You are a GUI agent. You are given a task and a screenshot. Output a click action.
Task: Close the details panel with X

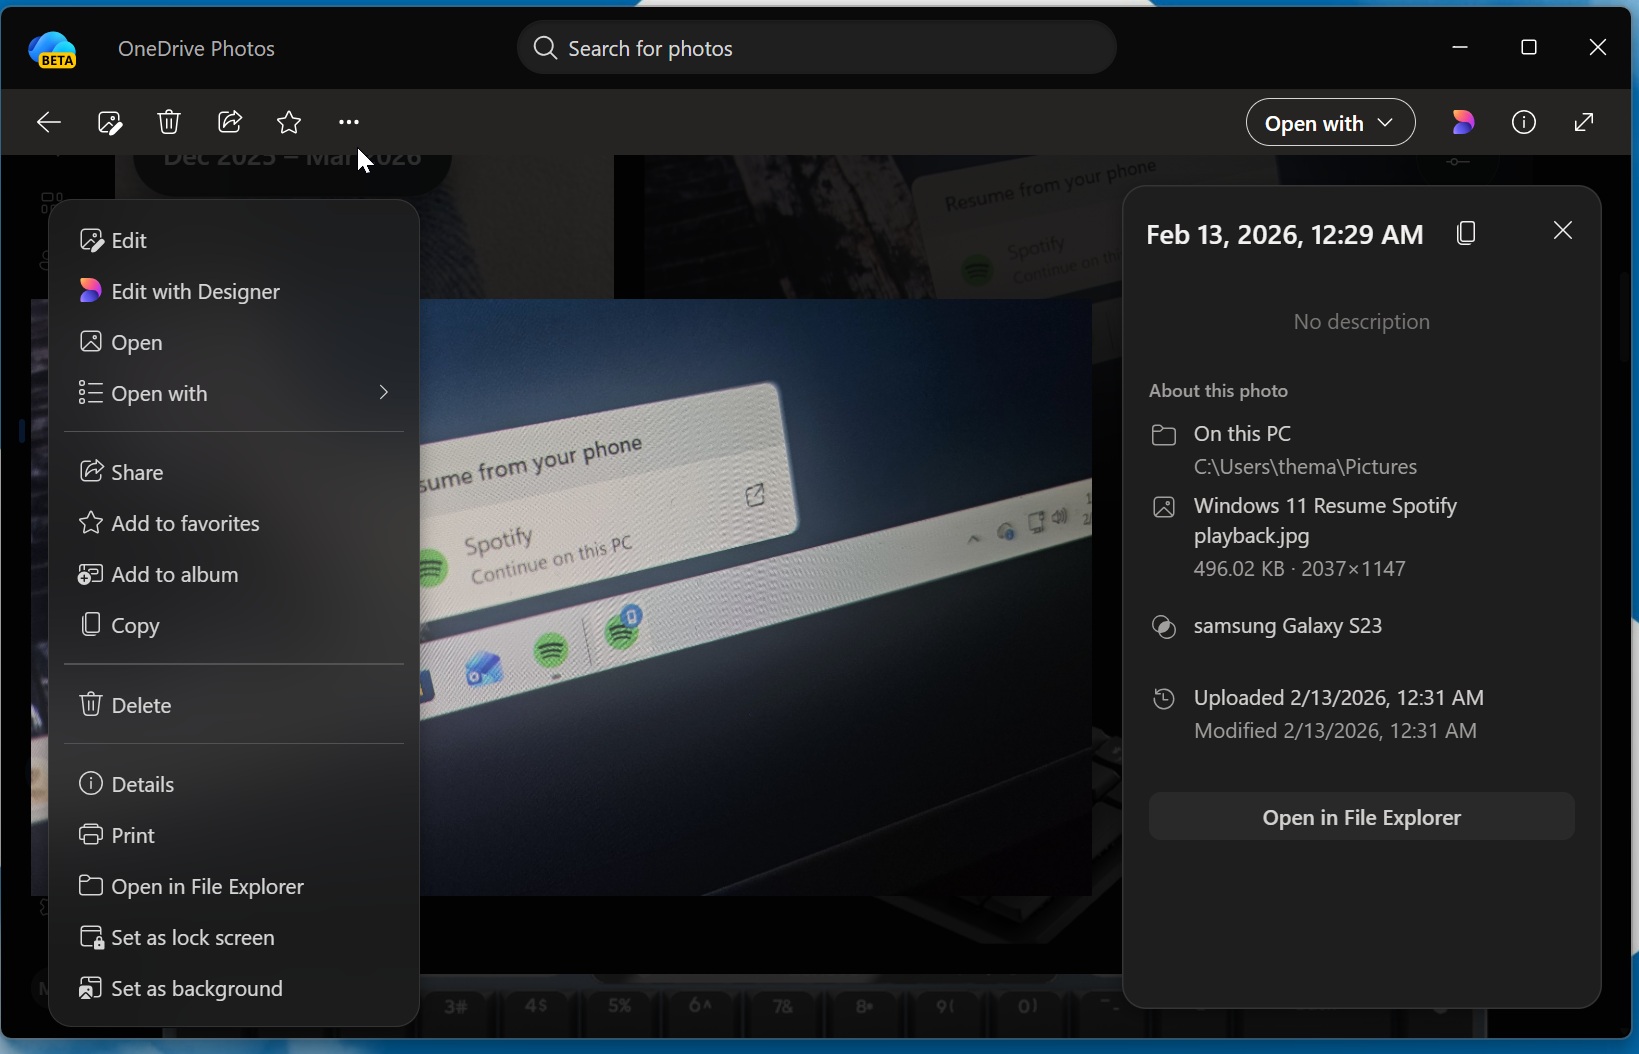coord(1563,231)
